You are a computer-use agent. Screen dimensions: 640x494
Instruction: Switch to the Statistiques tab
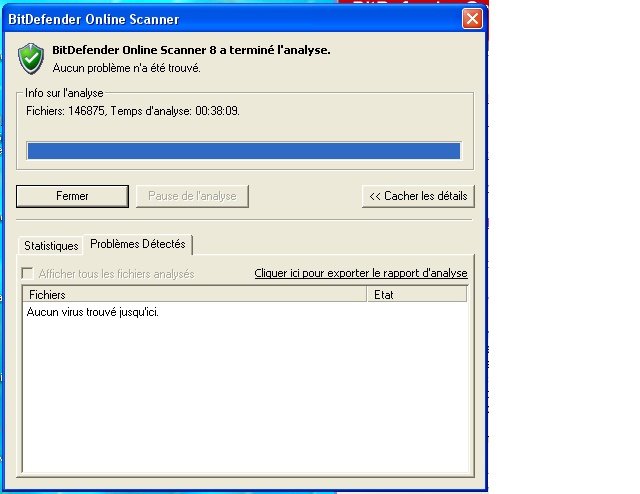pos(51,246)
